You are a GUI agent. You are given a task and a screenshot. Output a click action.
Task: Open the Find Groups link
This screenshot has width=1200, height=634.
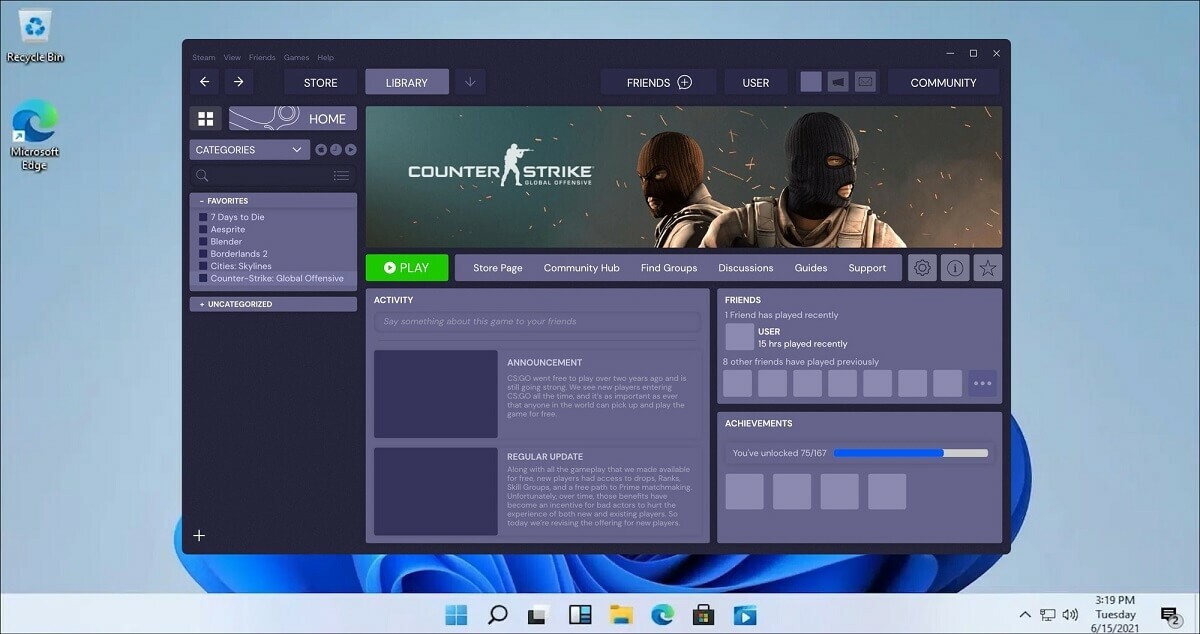tap(669, 268)
